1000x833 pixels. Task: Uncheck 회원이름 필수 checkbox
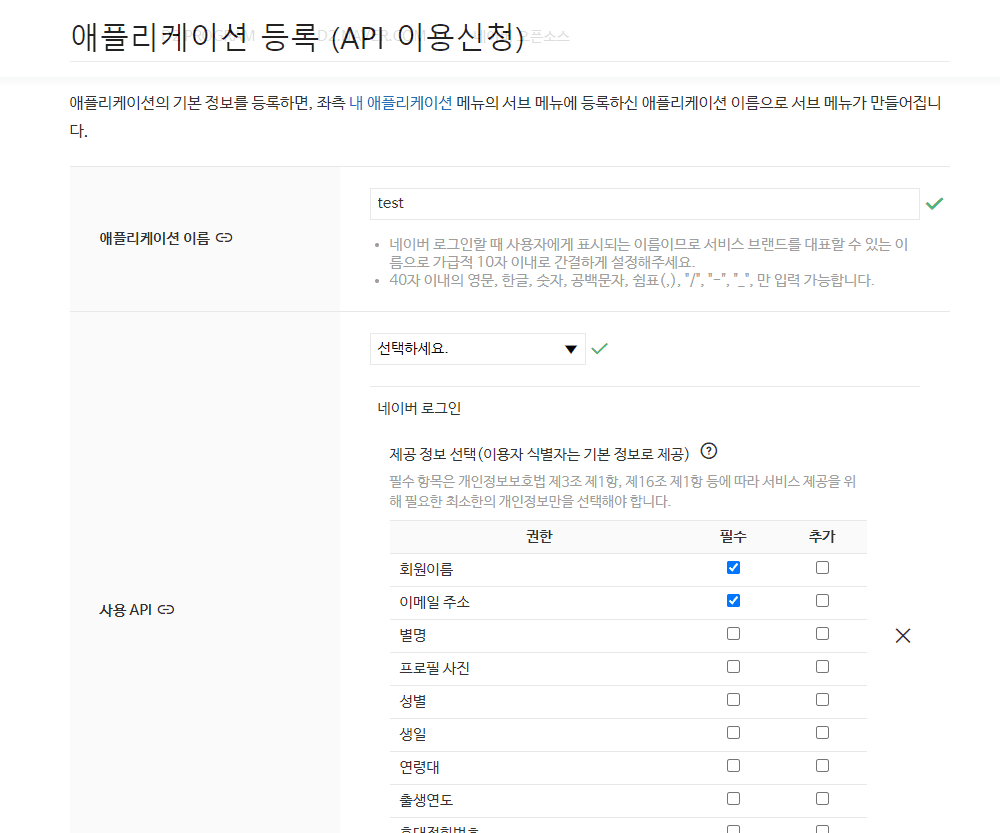[x=733, y=568]
